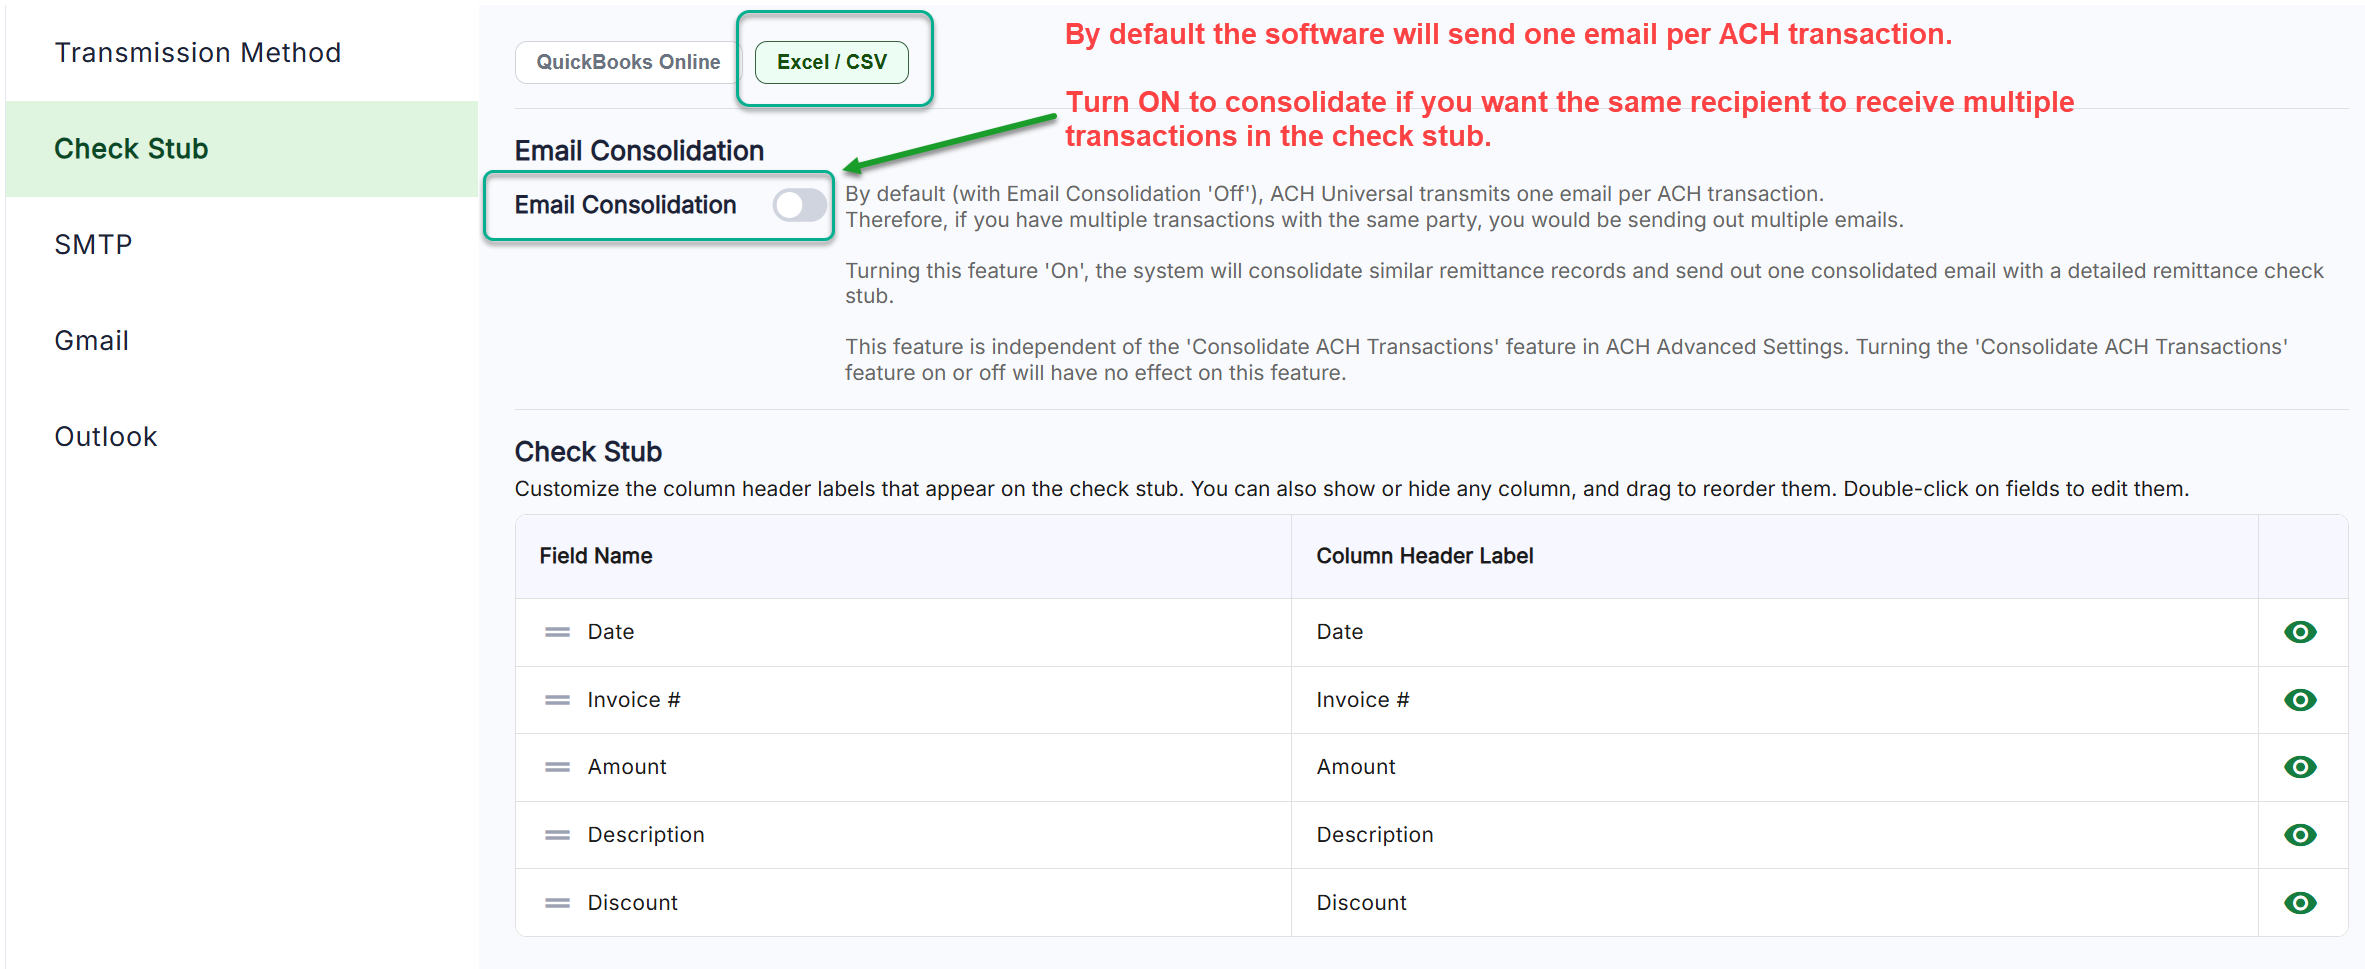Click the Discount row reorder handle
This screenshot has width=2365, height=969.
557,903
